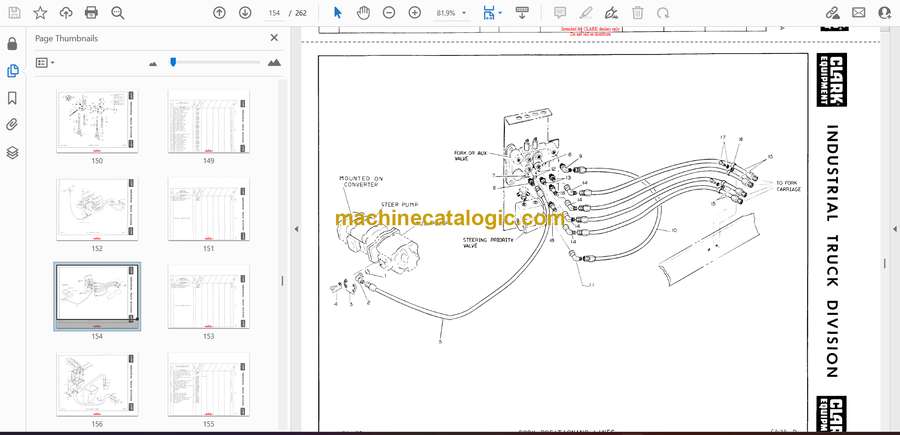Click the Save file icon

(x=14, y=13)
